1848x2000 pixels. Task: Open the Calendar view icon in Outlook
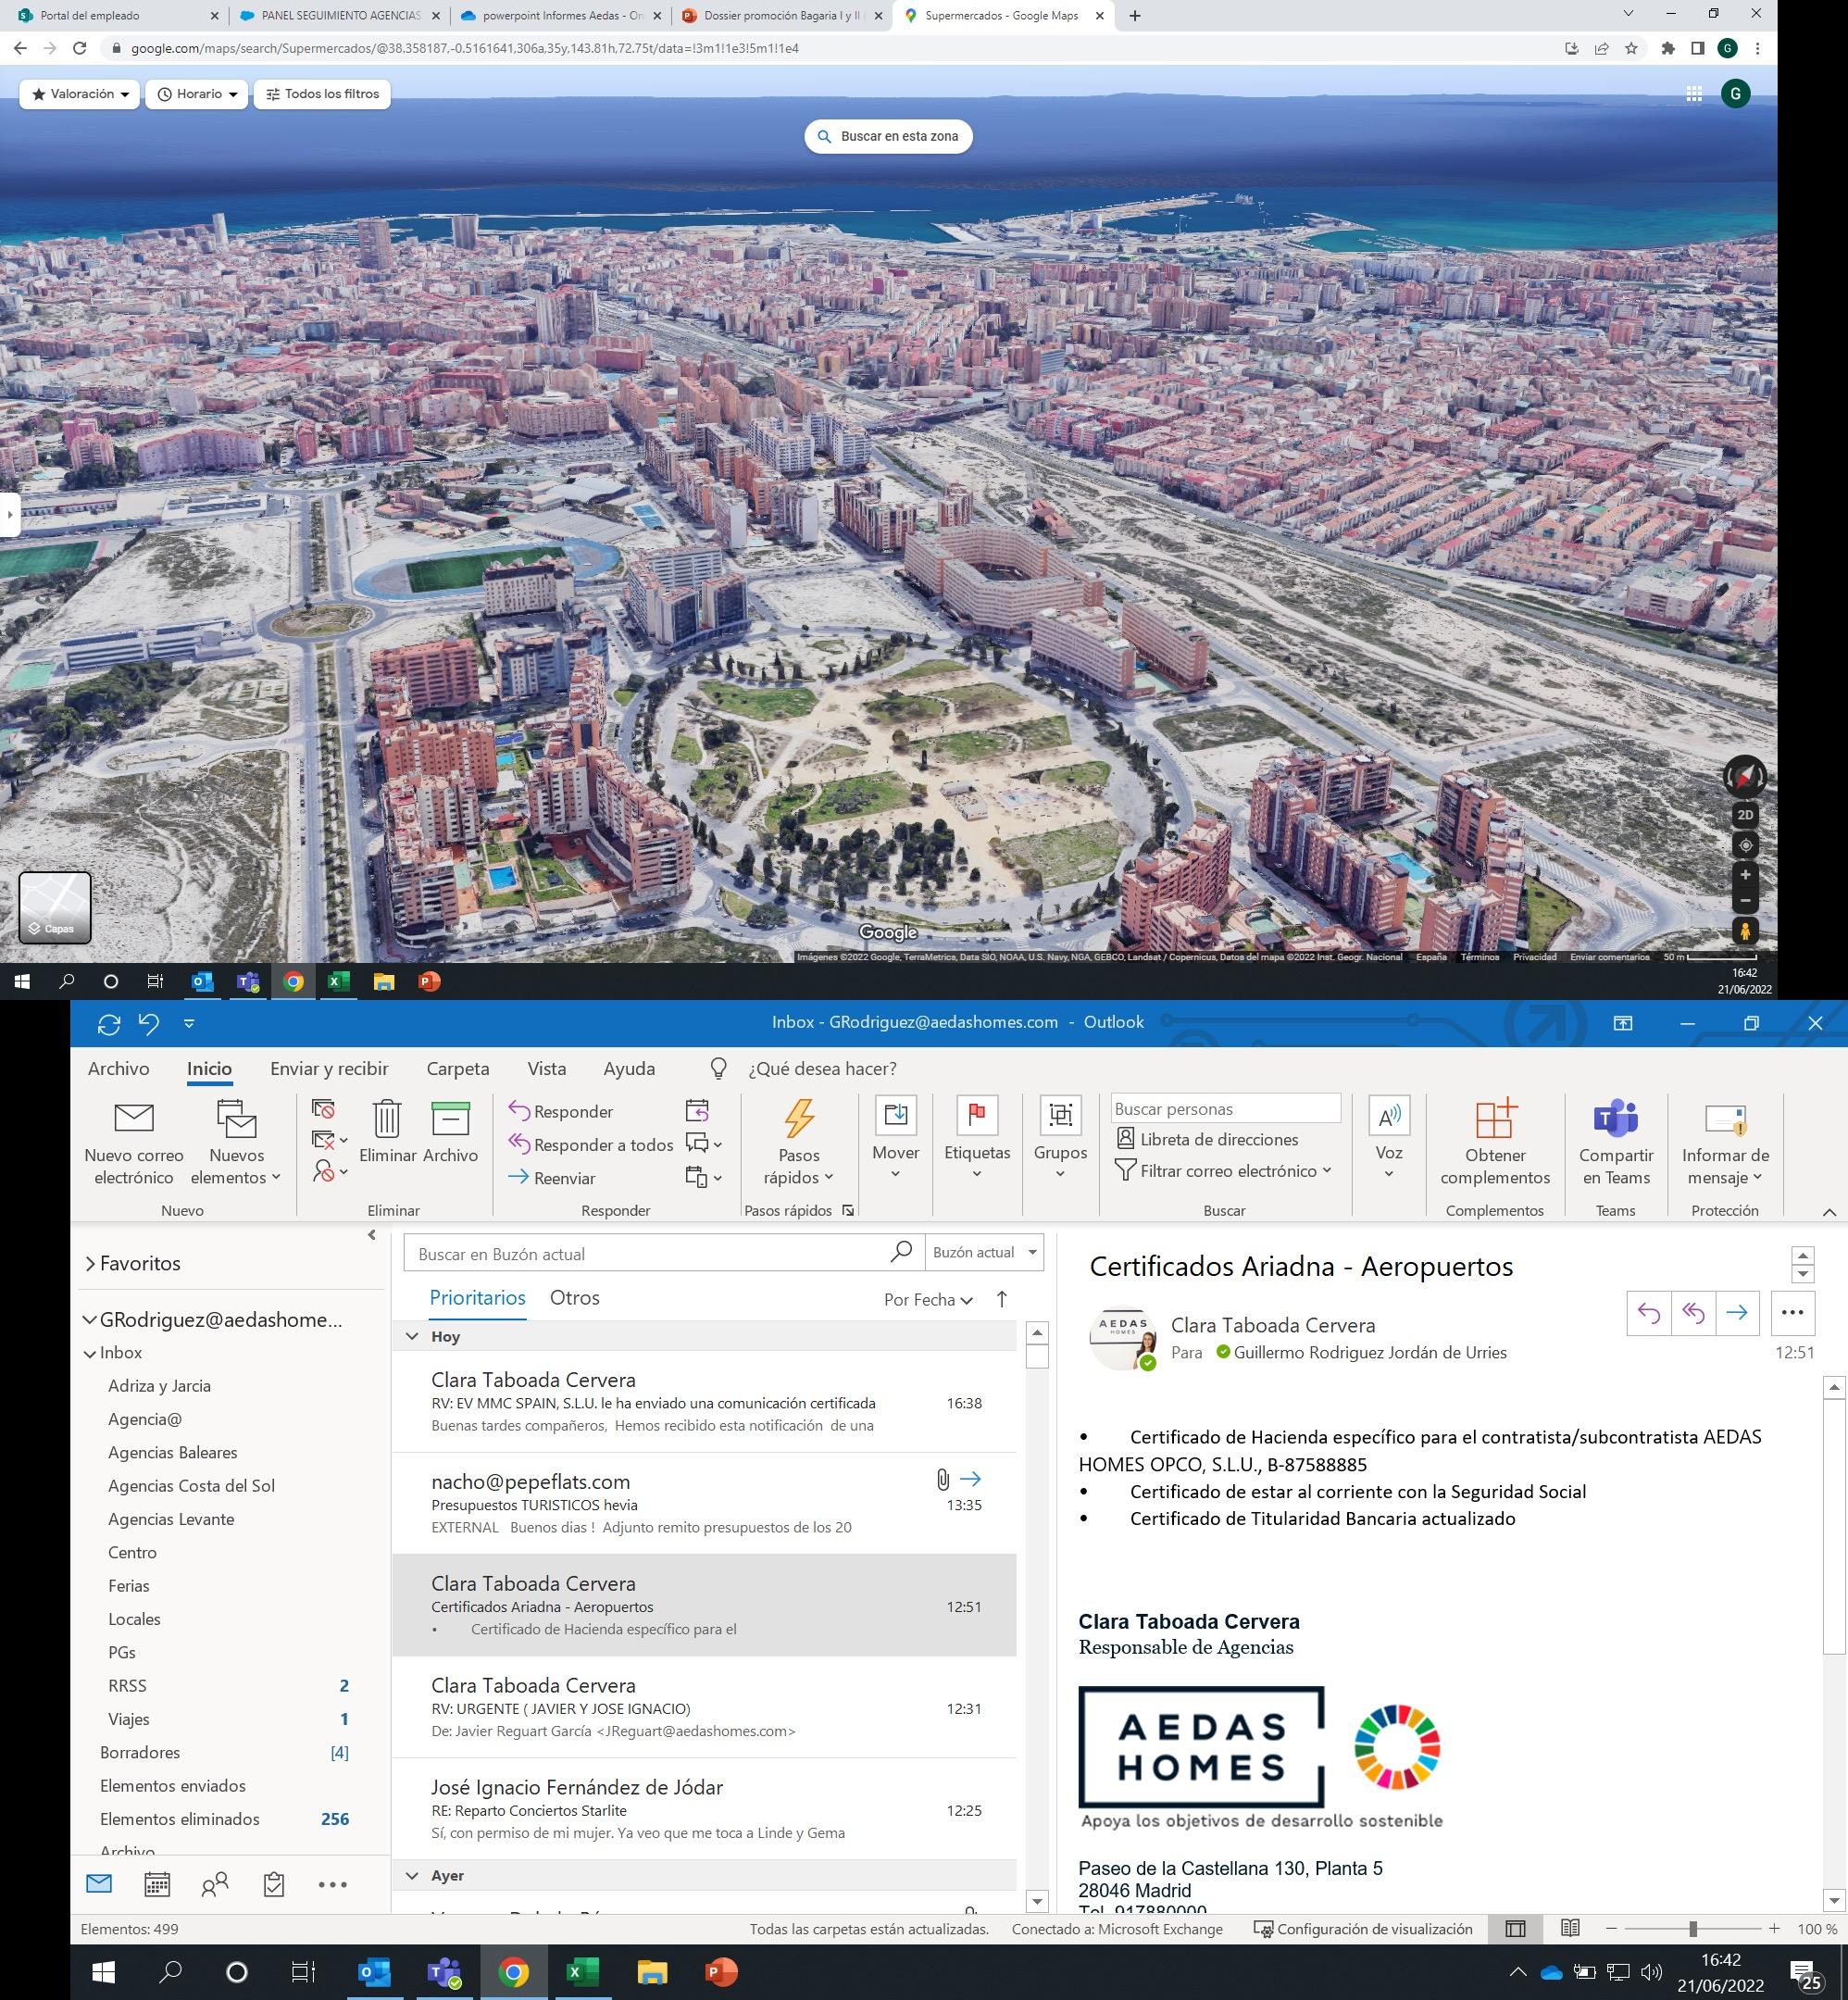pos(157,1885)
